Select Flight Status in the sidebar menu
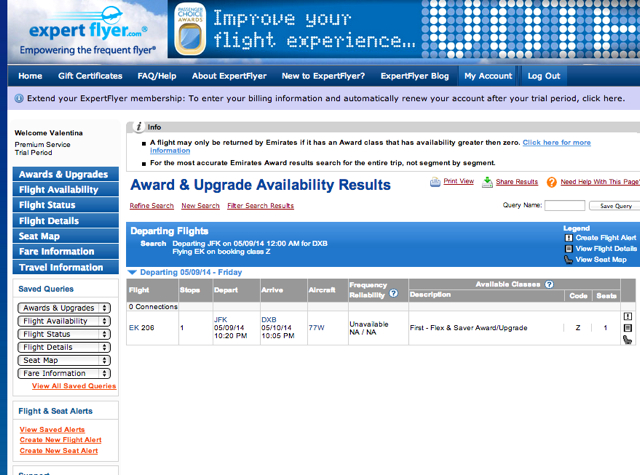The width and height of the screenshot is (640, 475). [66, 205]
